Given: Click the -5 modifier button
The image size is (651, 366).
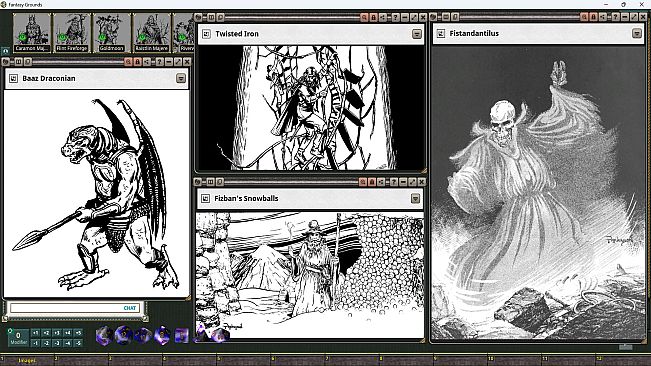Looking at the screenshot, I should (x=78, y=343).
